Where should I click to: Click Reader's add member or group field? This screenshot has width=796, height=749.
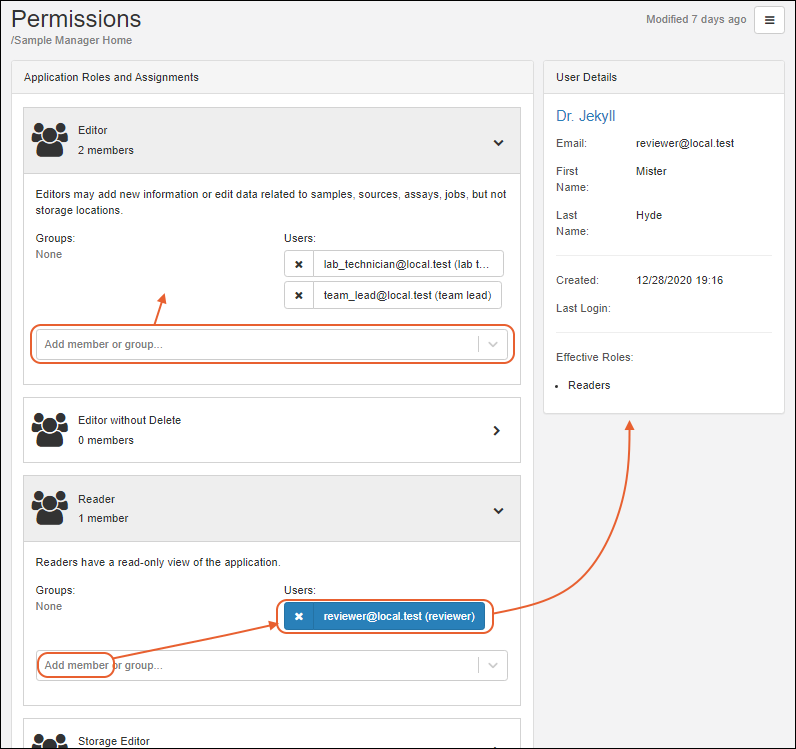255,665
